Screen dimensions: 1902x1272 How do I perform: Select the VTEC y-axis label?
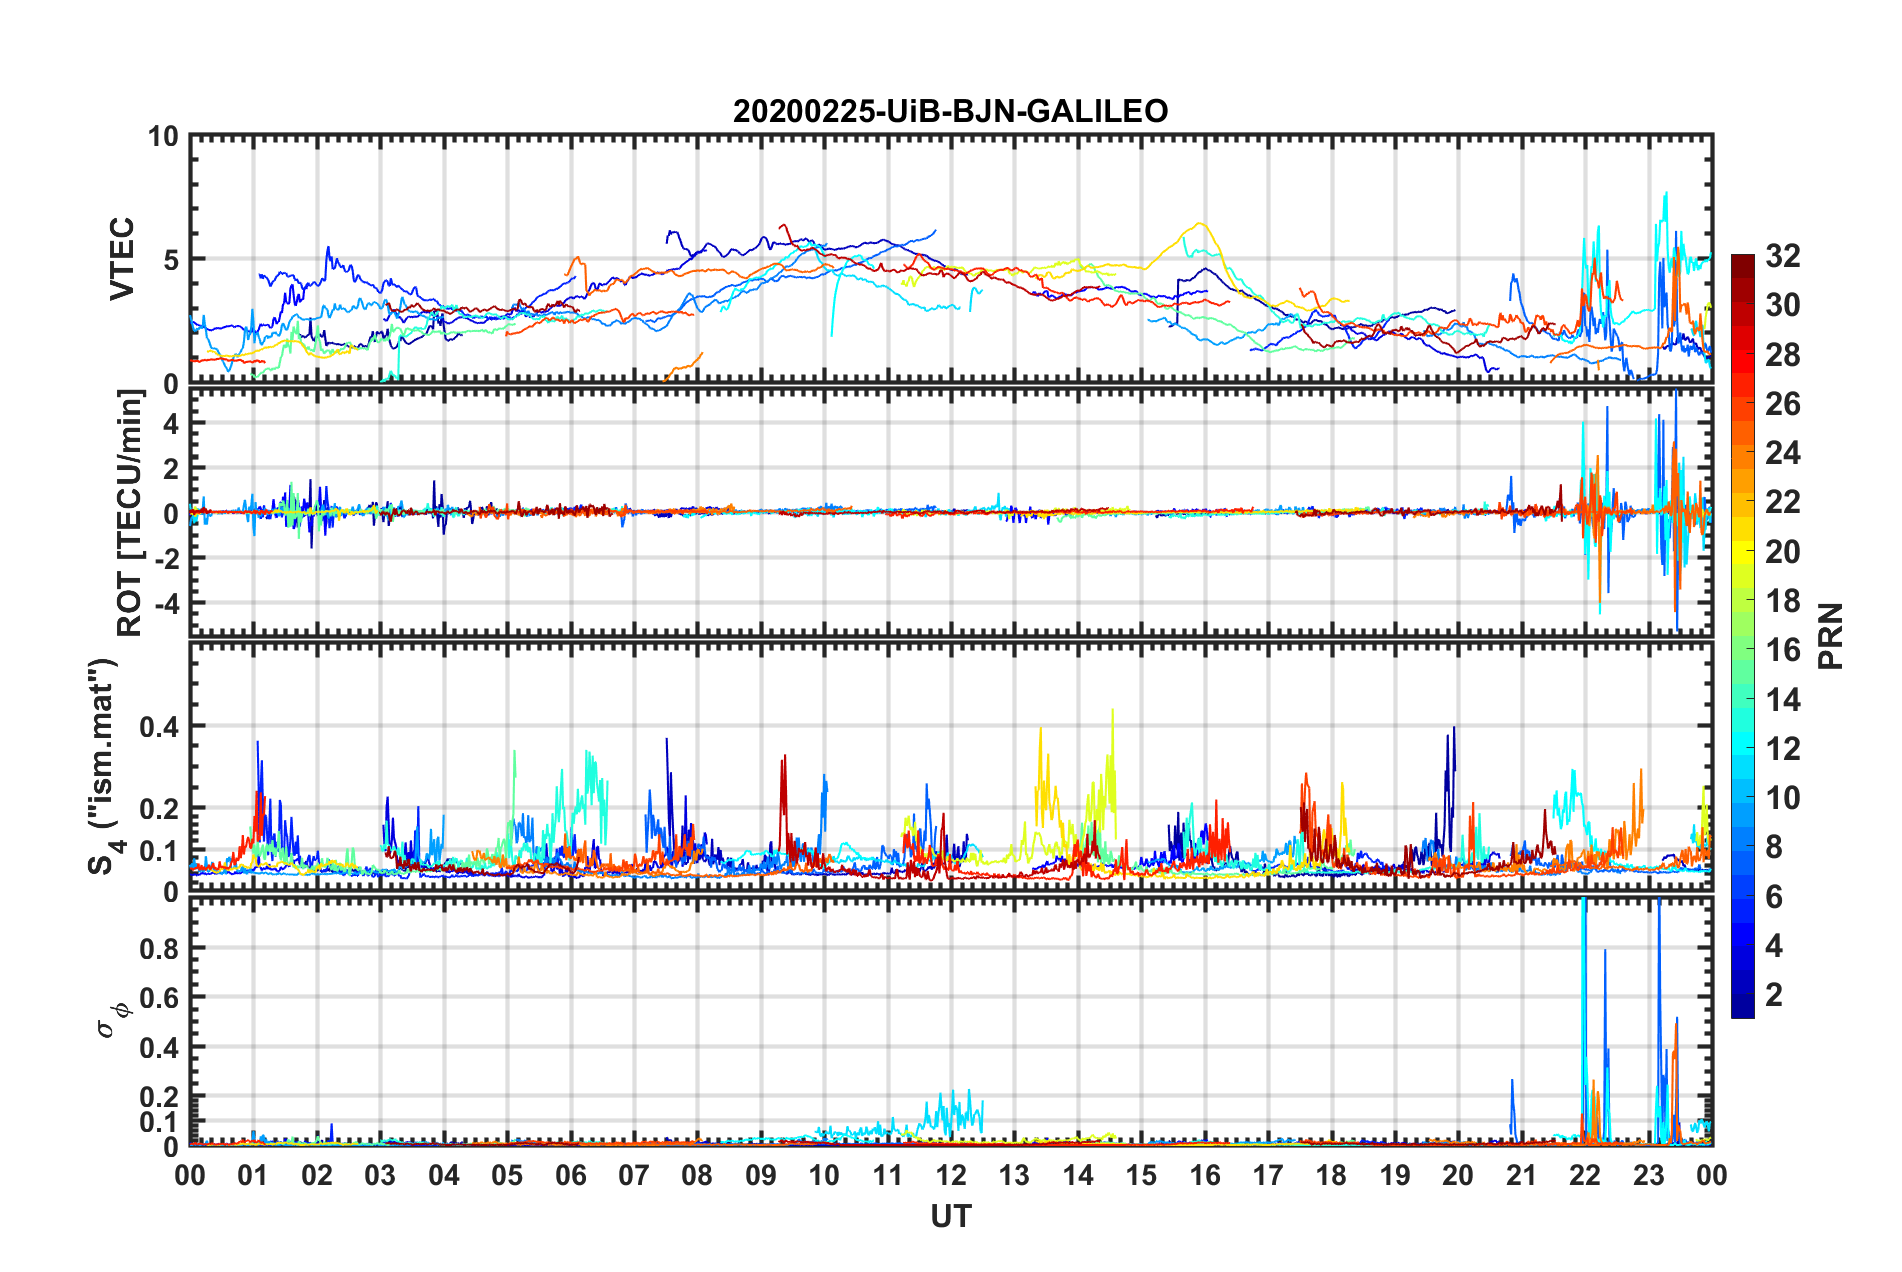(122, 258)
